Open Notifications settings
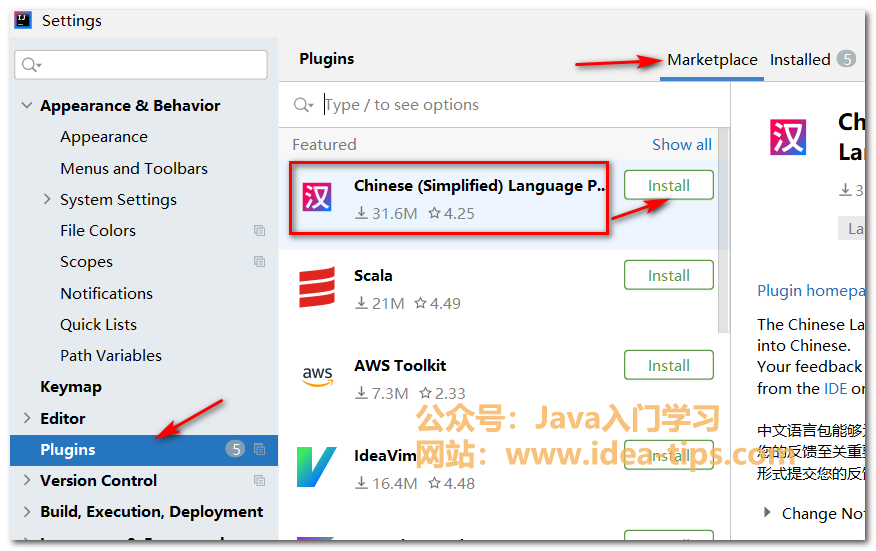Viewport: 876px width, 551px height. click(107, 293)
